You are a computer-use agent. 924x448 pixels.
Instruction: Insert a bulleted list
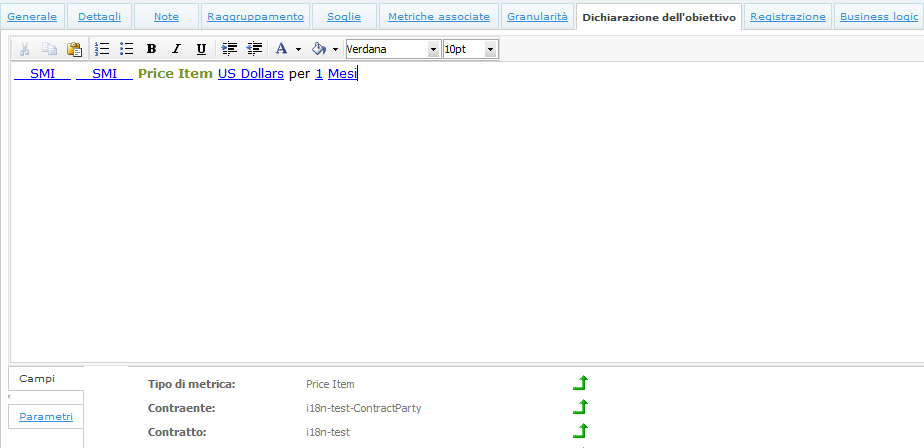click(126, 49)
